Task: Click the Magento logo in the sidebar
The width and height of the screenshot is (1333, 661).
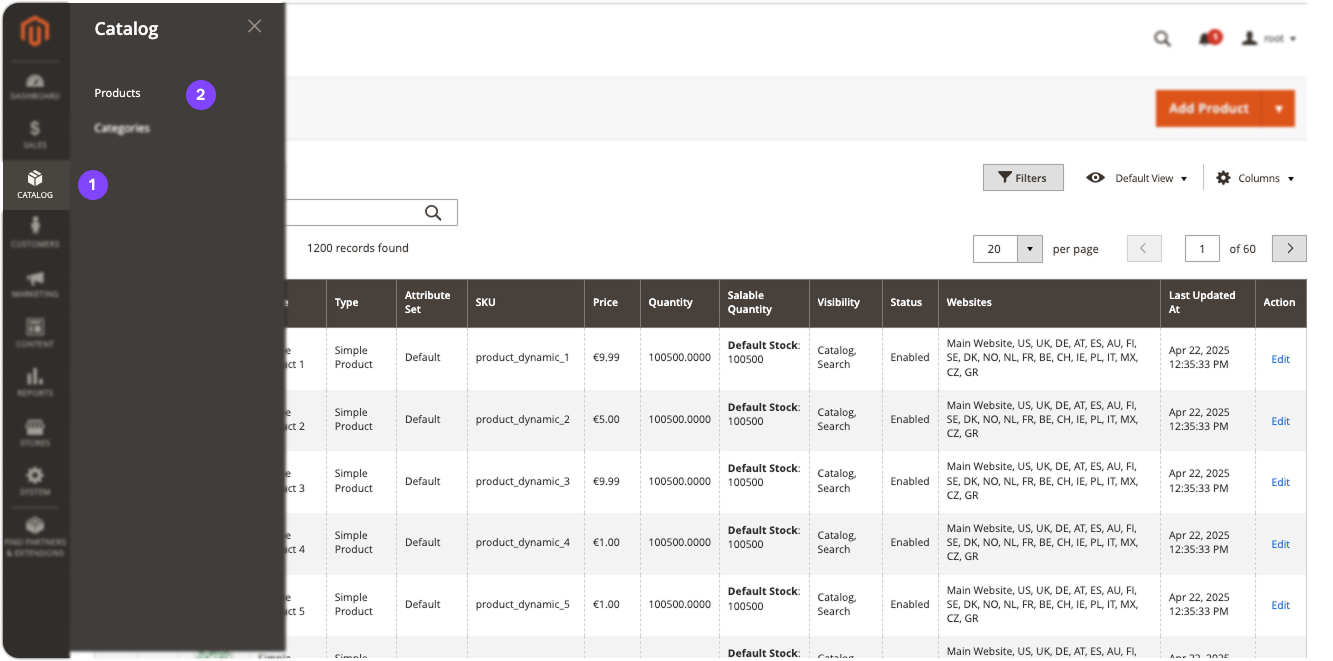Action: tap(35, 32)
